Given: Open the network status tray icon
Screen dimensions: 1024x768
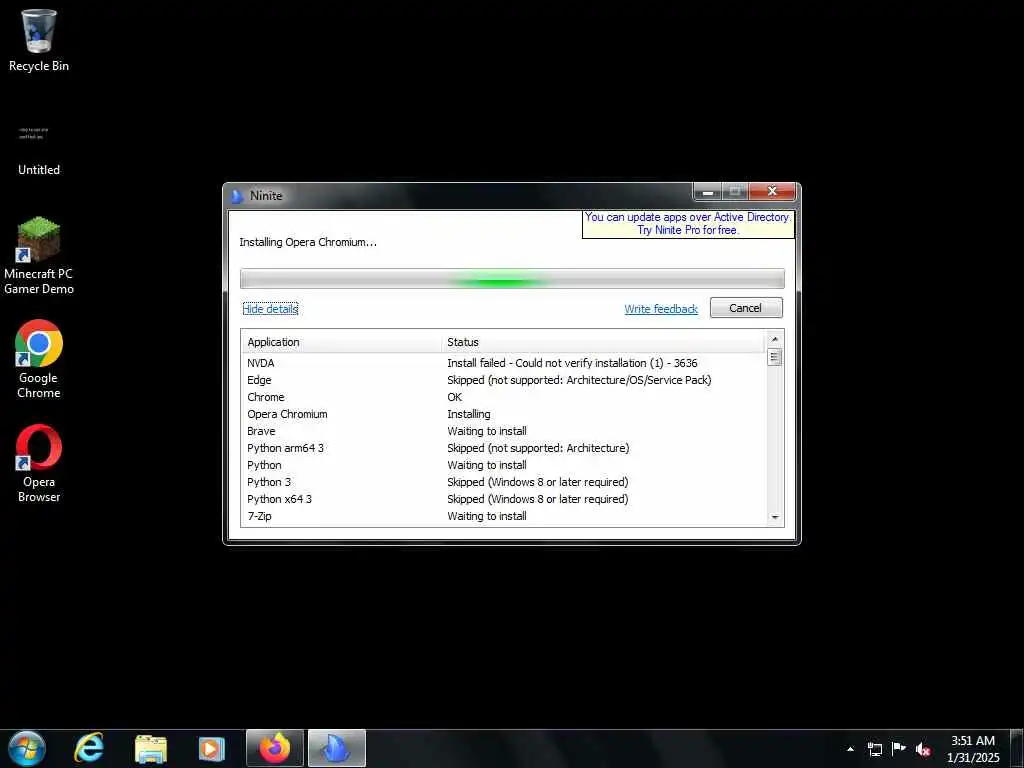Looking at the screenshot, I should click(x=874, y=749).
